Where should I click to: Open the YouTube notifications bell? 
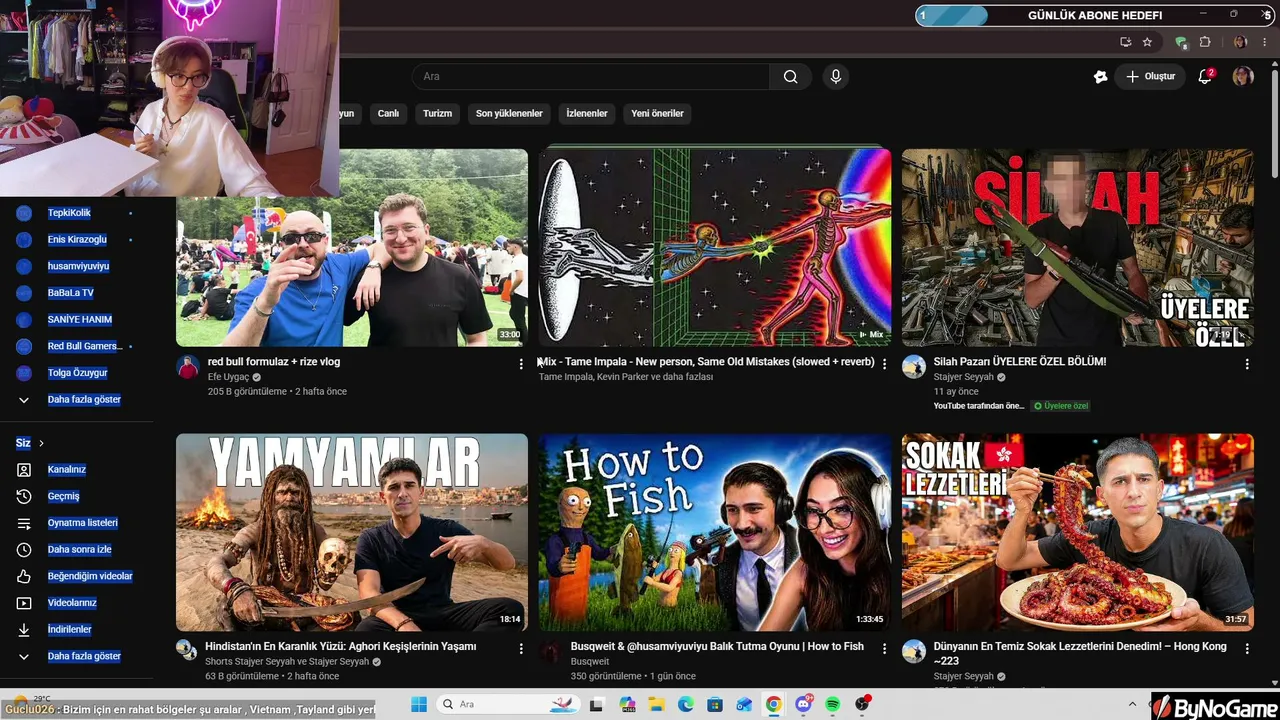click(1205, 77)
